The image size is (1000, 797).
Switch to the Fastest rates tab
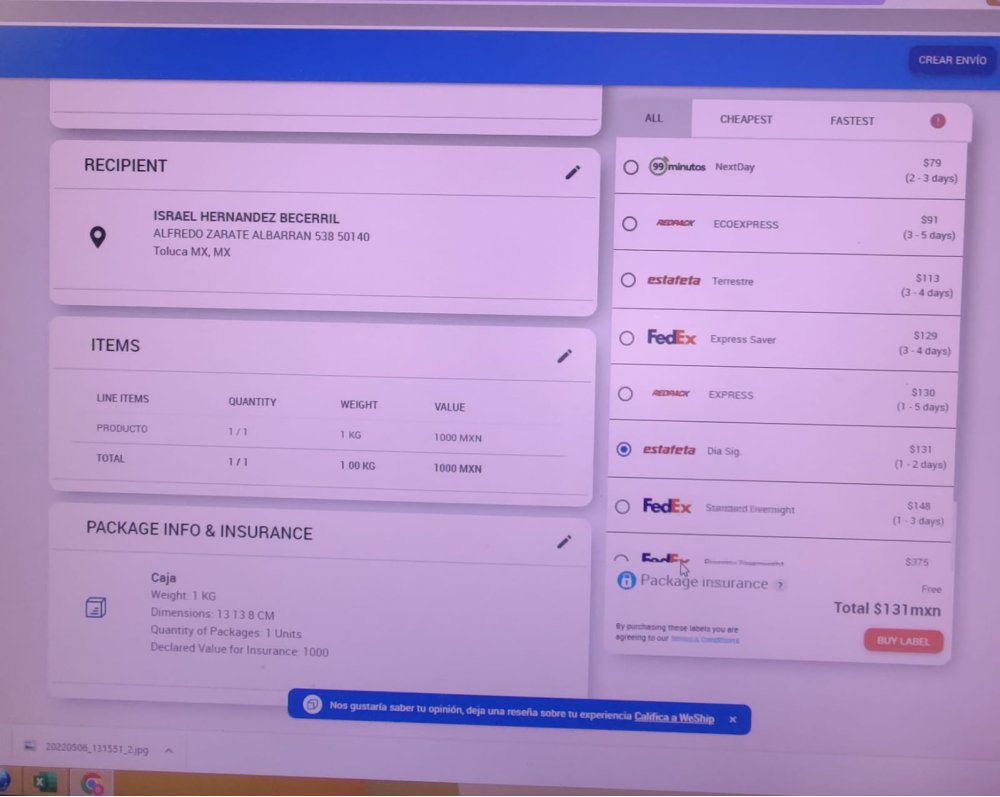point(852,121)
